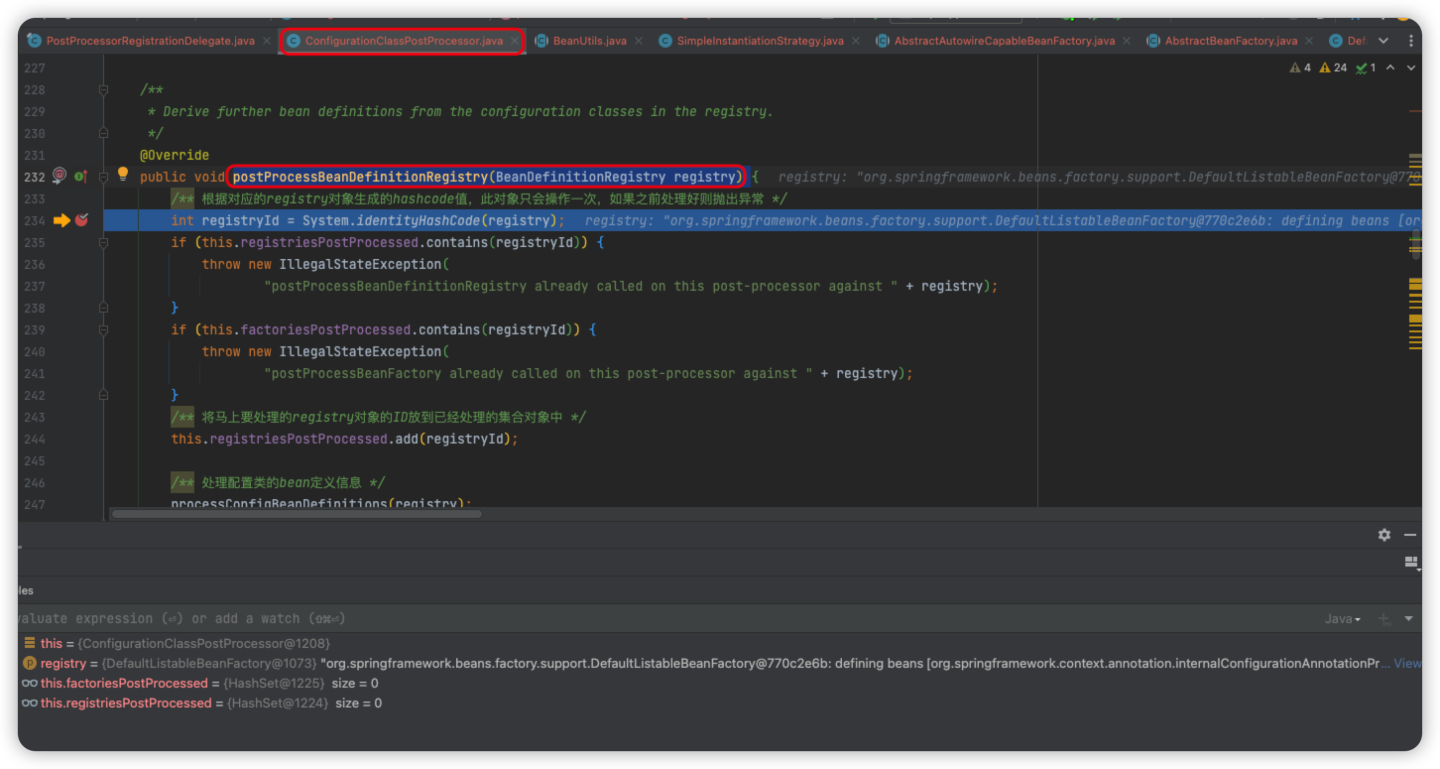Select the 'this' variable row
Screen dimensions: 1440x769
point(720,644)
